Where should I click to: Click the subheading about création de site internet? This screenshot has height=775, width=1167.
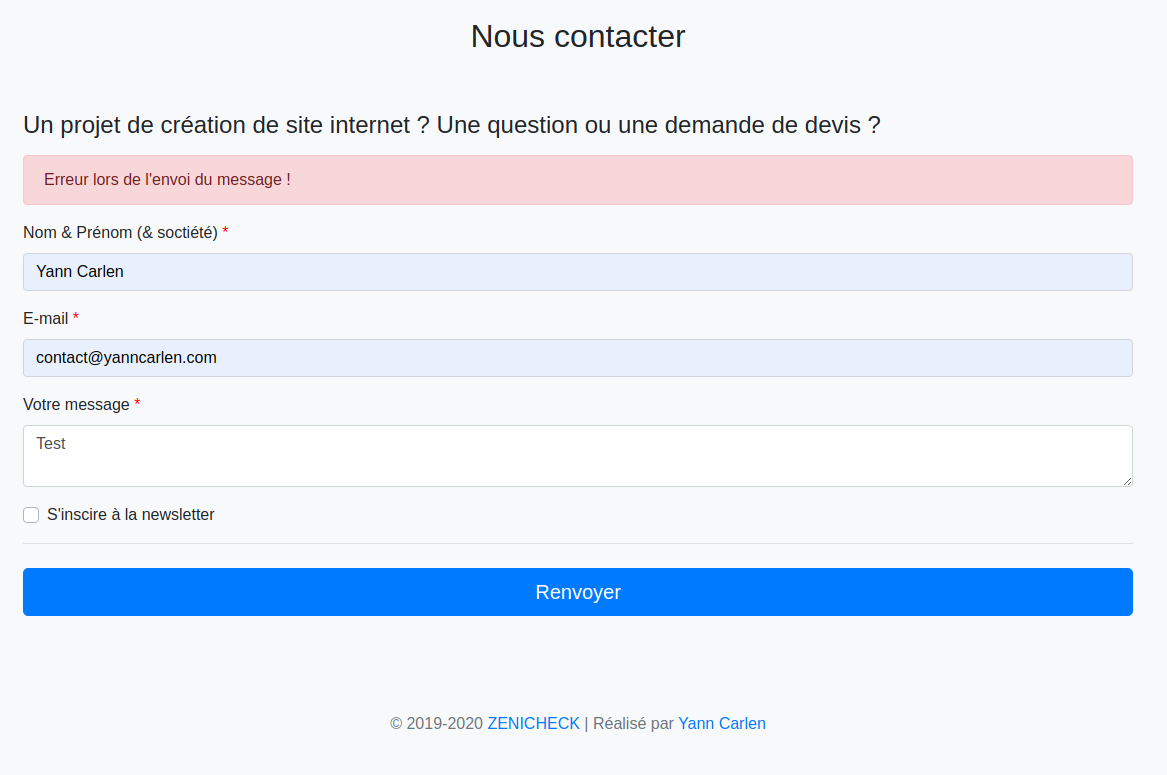[x=451, y=125]
